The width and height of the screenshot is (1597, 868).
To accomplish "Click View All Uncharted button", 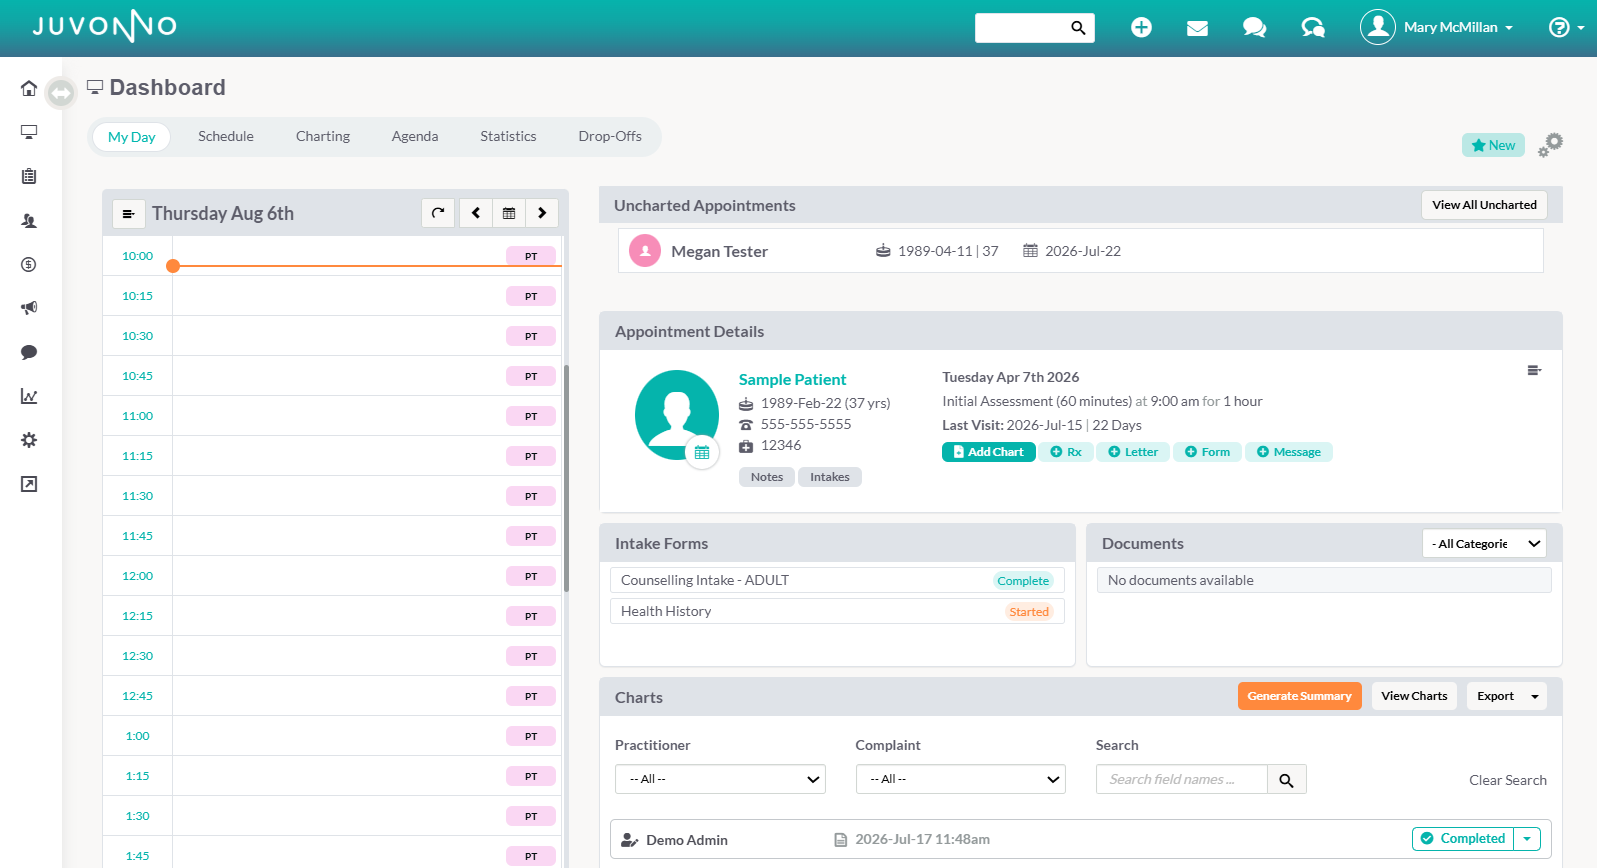I will (x=1484, y=205).
